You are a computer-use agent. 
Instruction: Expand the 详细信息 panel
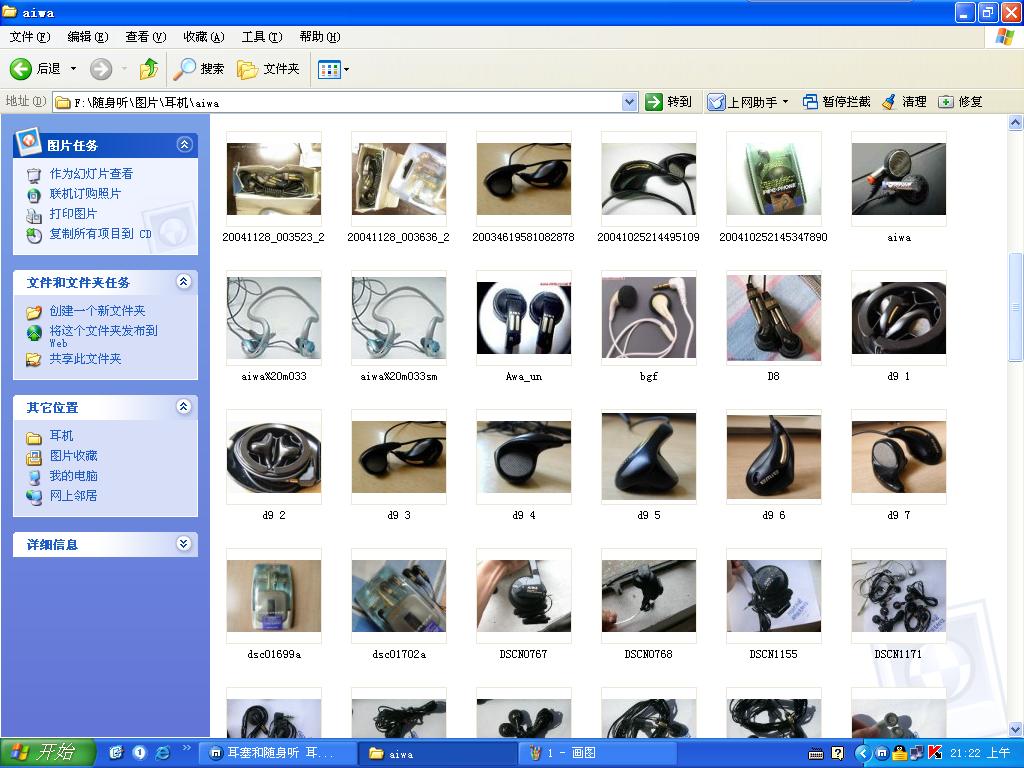pyautogui.click(x=184, y=543)
